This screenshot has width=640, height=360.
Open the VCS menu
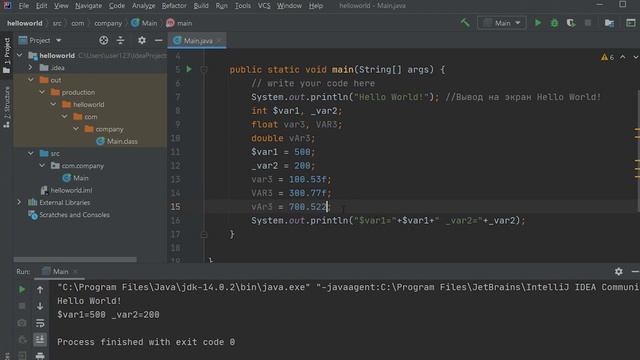pos(264,6)
